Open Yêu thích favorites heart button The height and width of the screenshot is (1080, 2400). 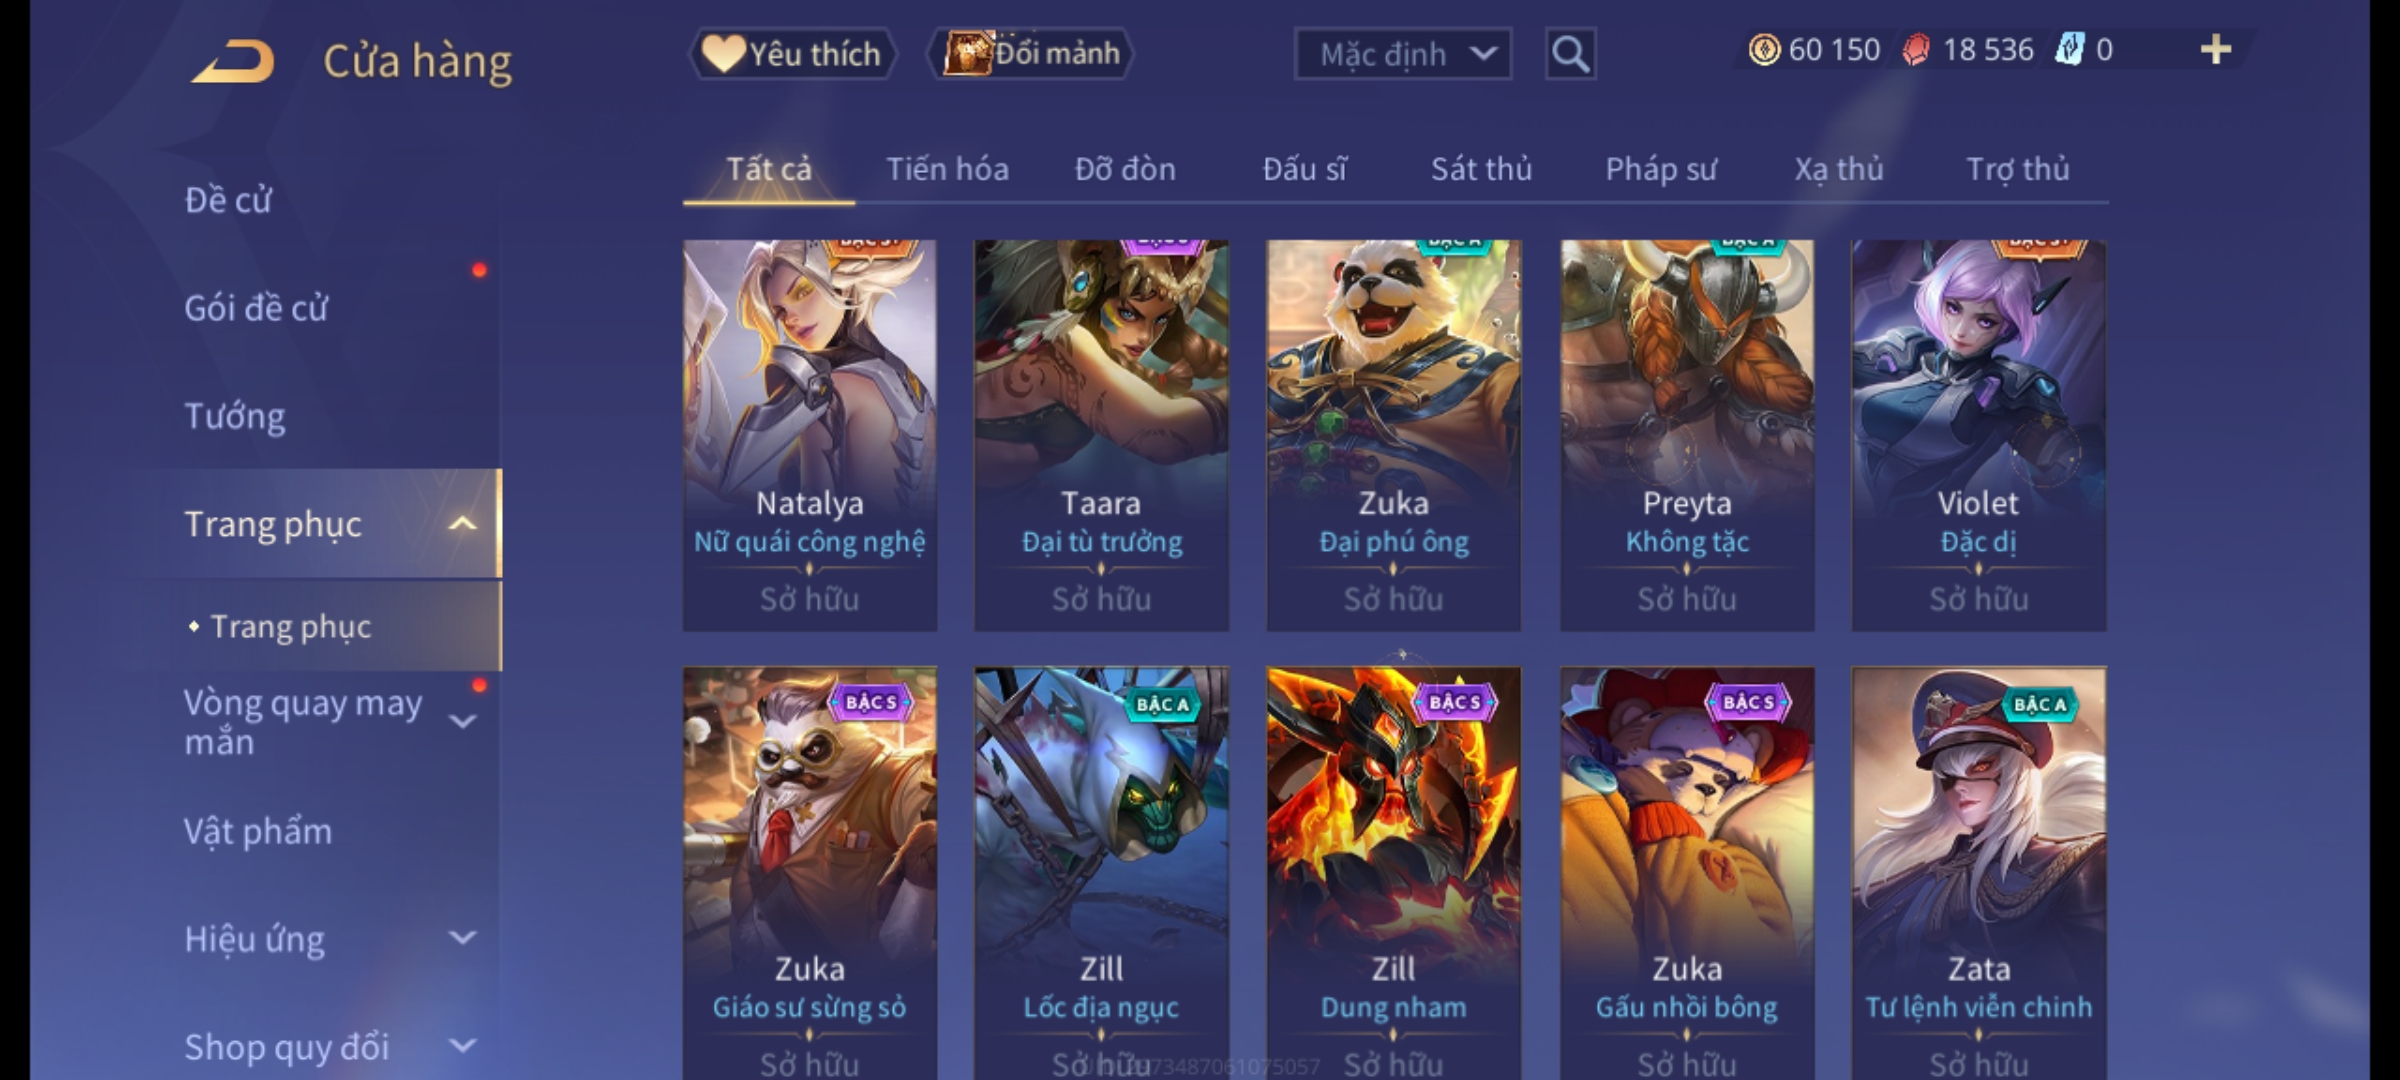792,54
